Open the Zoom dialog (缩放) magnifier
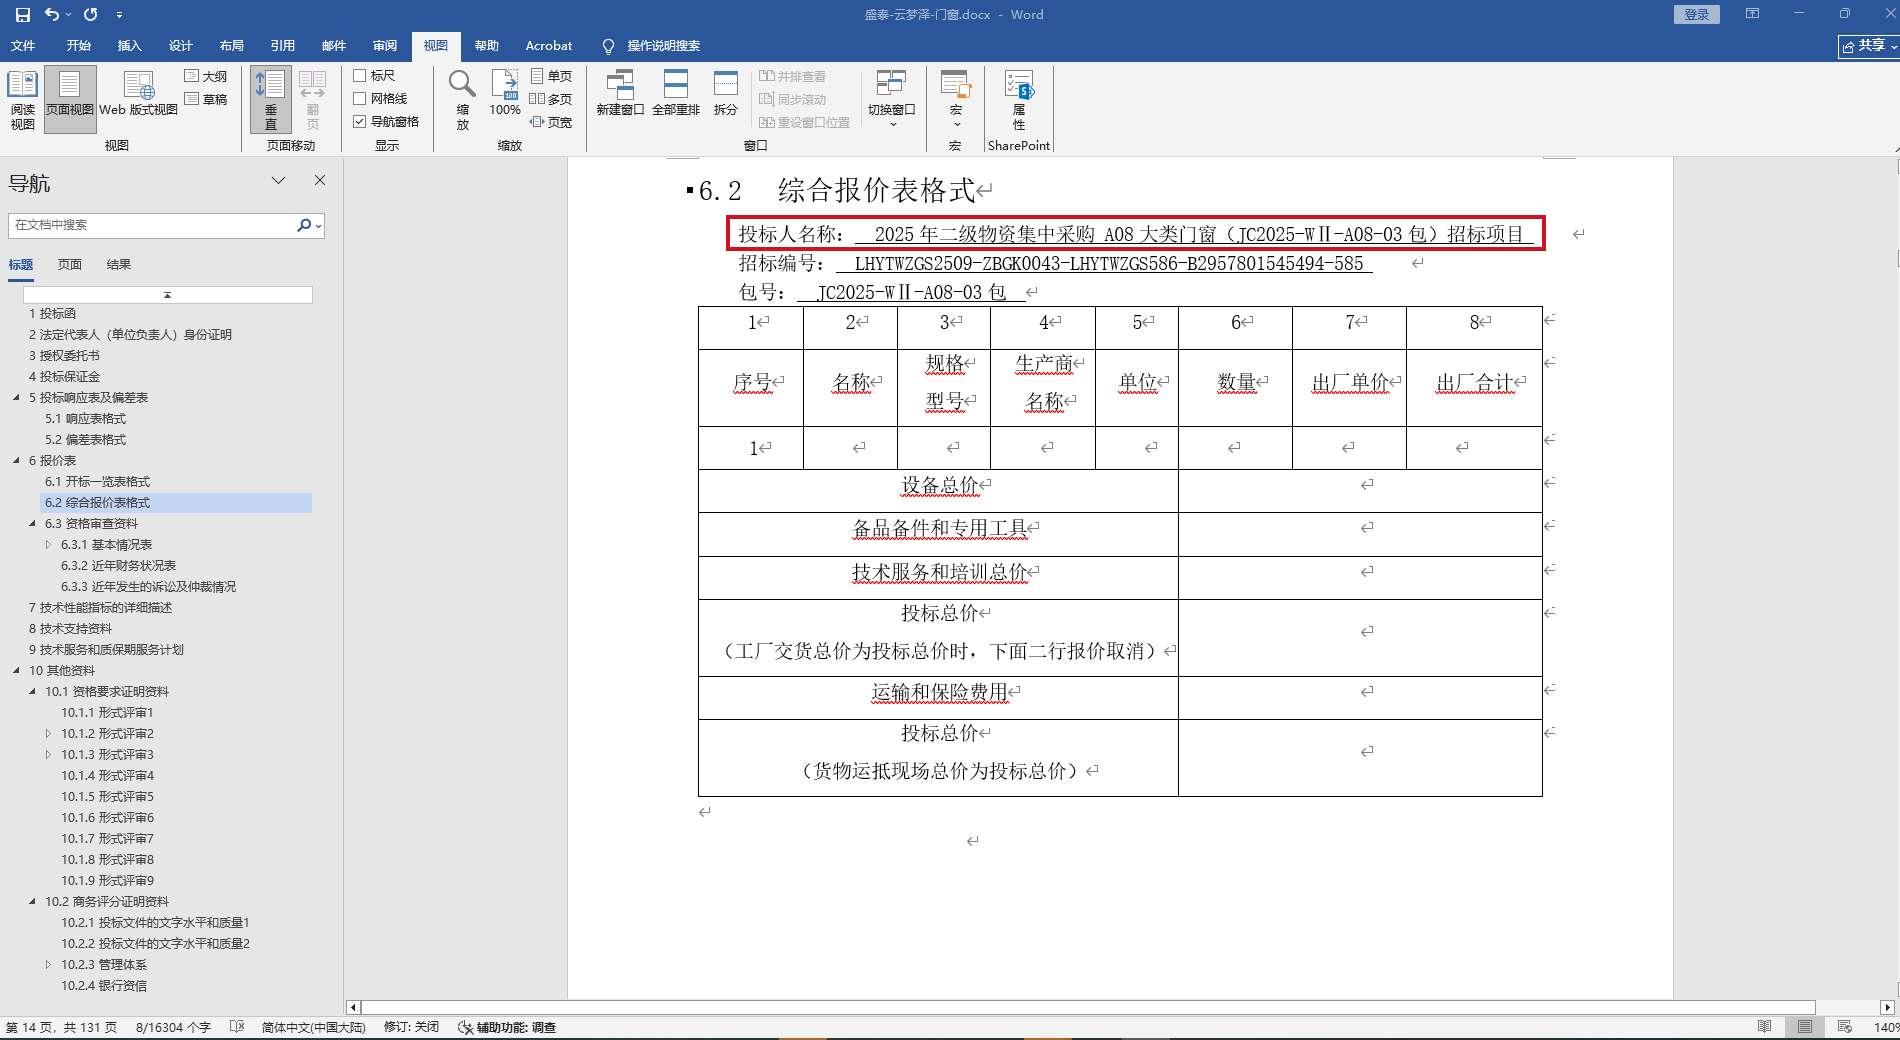The width and height of the screenshot is (1900, 1040). pos(462,100)
